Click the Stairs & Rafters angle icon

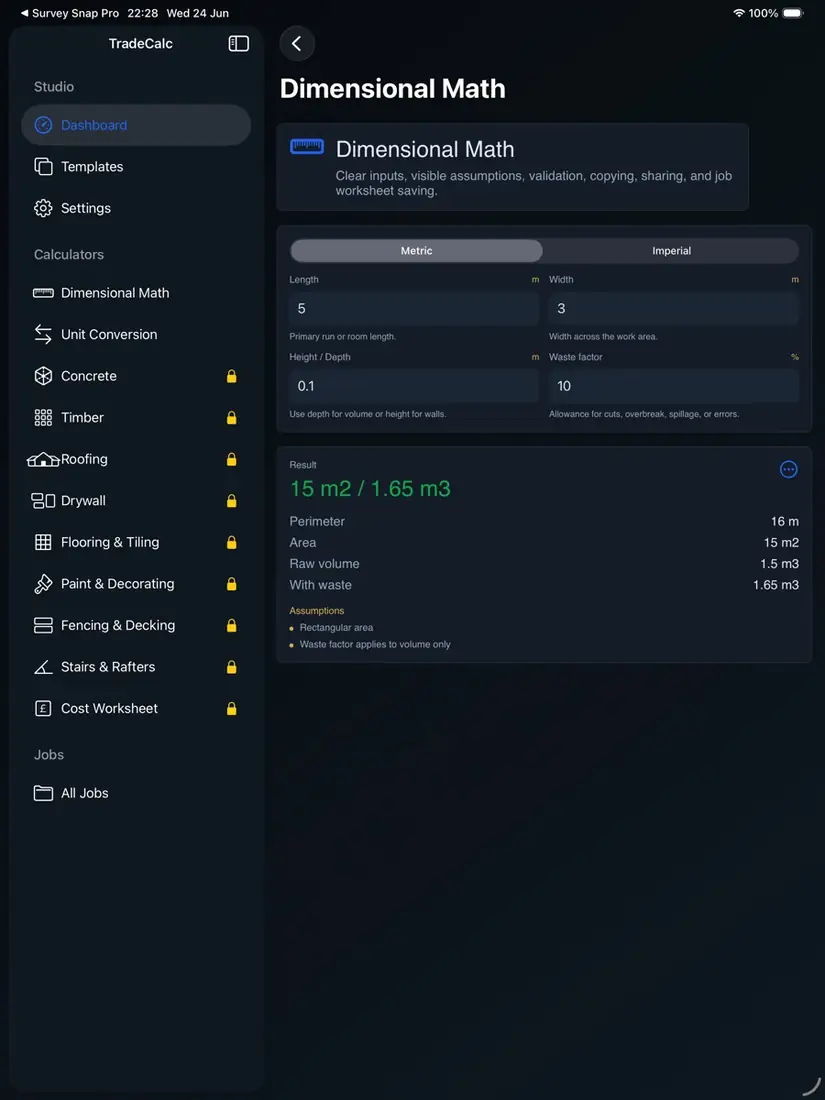pos(43,667)
